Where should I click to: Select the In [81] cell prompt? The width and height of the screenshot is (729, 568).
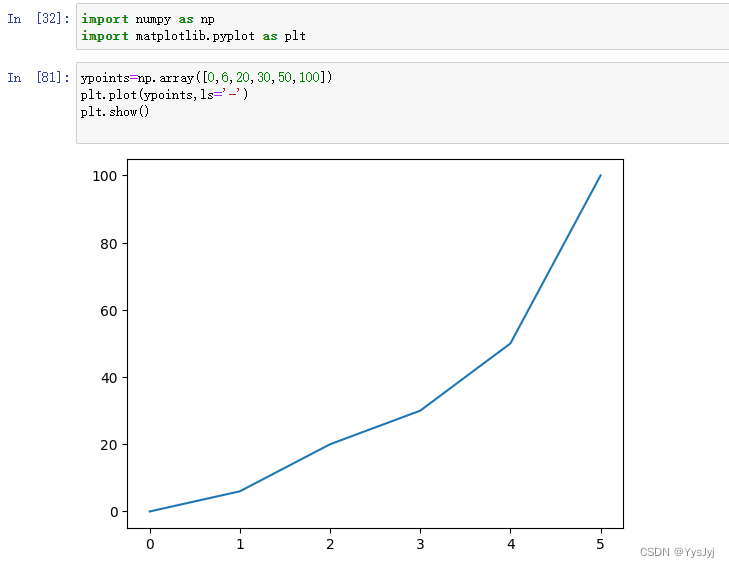38,78
